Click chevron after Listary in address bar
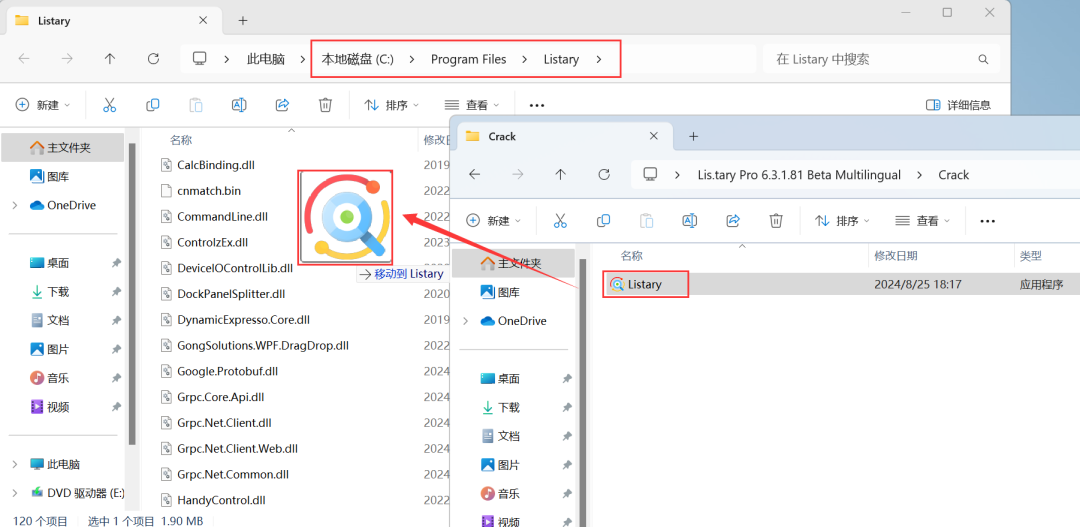 point(599,59)
